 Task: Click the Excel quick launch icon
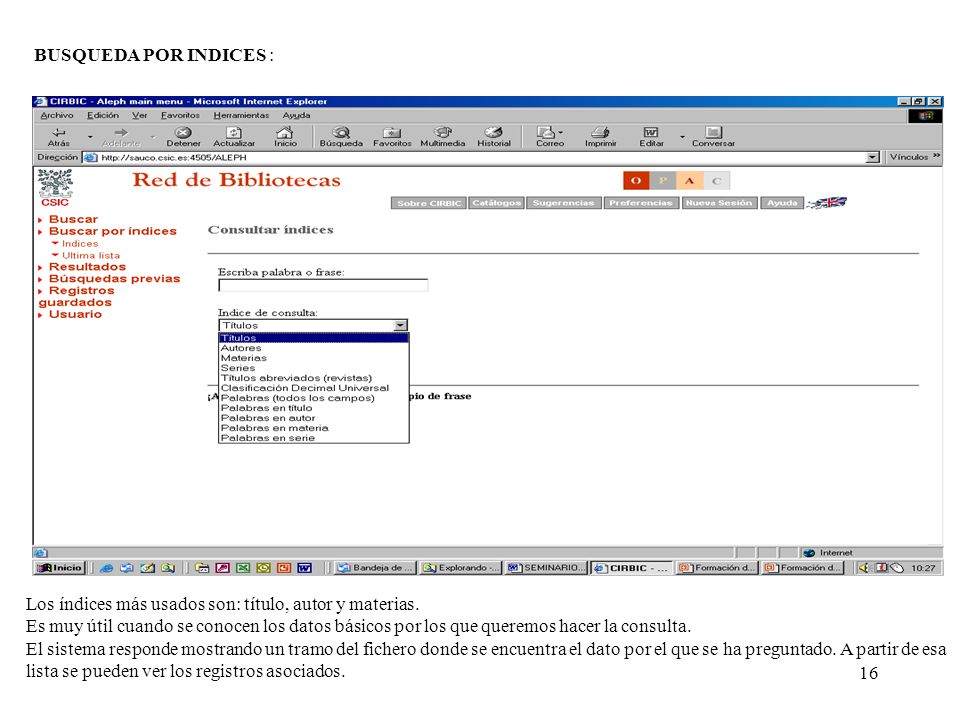243,568
